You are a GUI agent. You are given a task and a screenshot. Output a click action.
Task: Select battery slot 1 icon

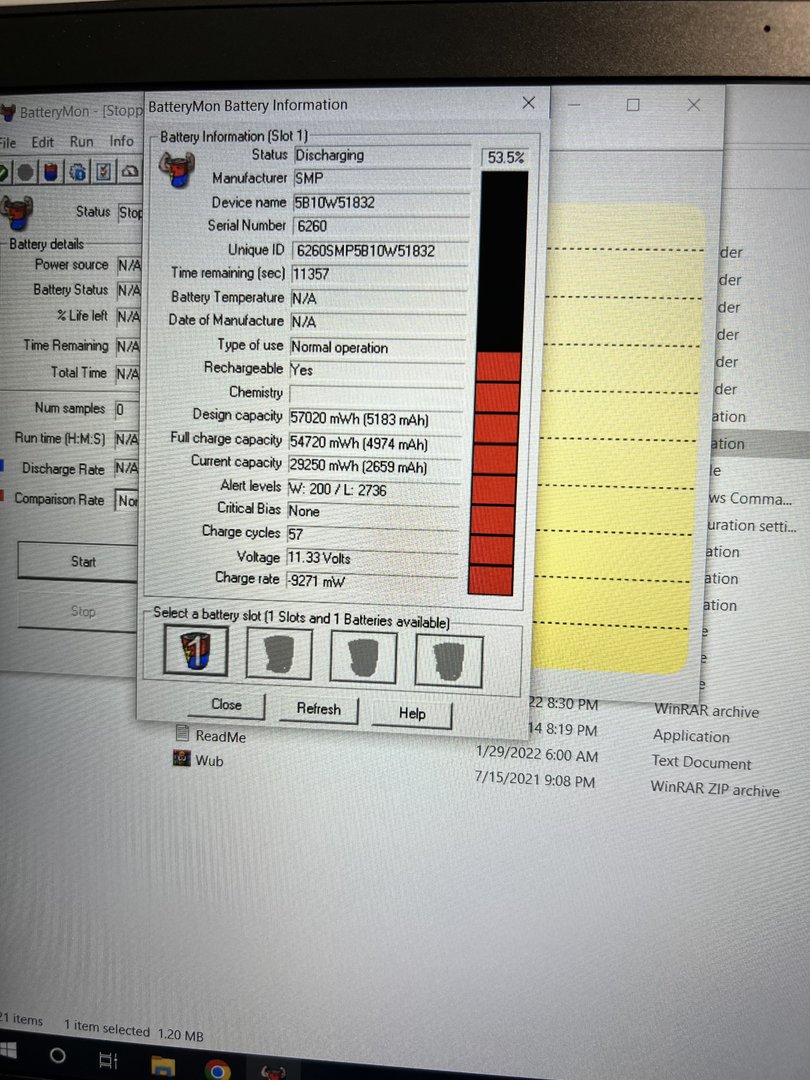(196, 653)
